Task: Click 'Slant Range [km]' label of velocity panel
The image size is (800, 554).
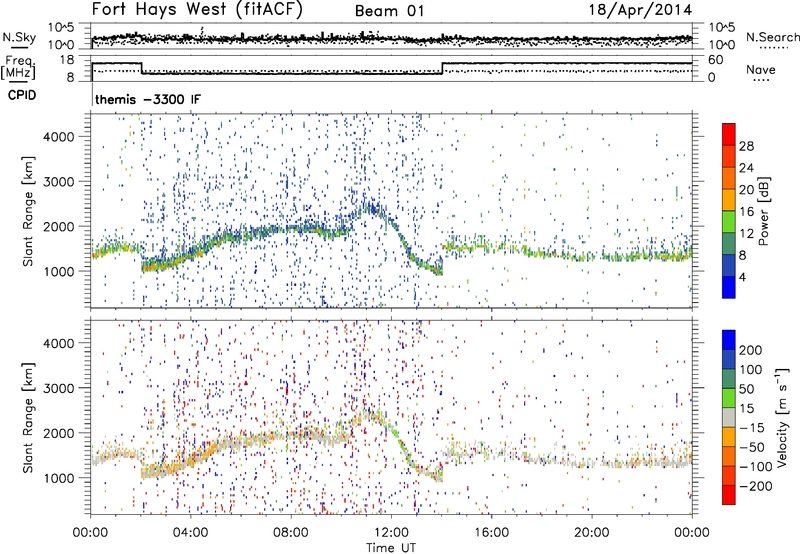Action: pyautogui.click(x=28, y=417)
